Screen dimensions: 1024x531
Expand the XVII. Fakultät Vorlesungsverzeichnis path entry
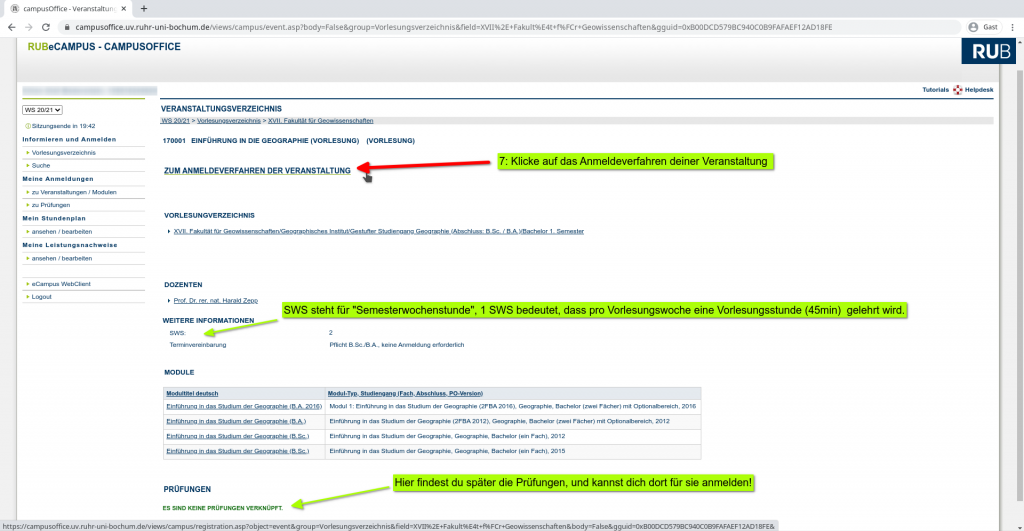(378, 231)
